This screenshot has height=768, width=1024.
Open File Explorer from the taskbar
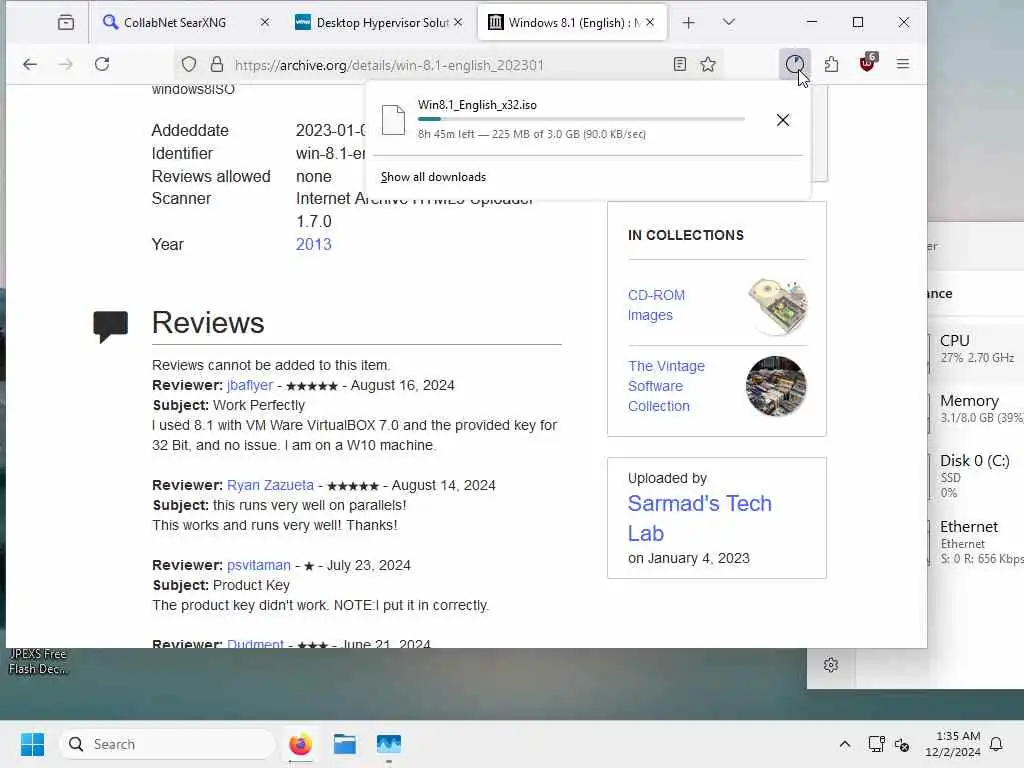pos(345,744)
